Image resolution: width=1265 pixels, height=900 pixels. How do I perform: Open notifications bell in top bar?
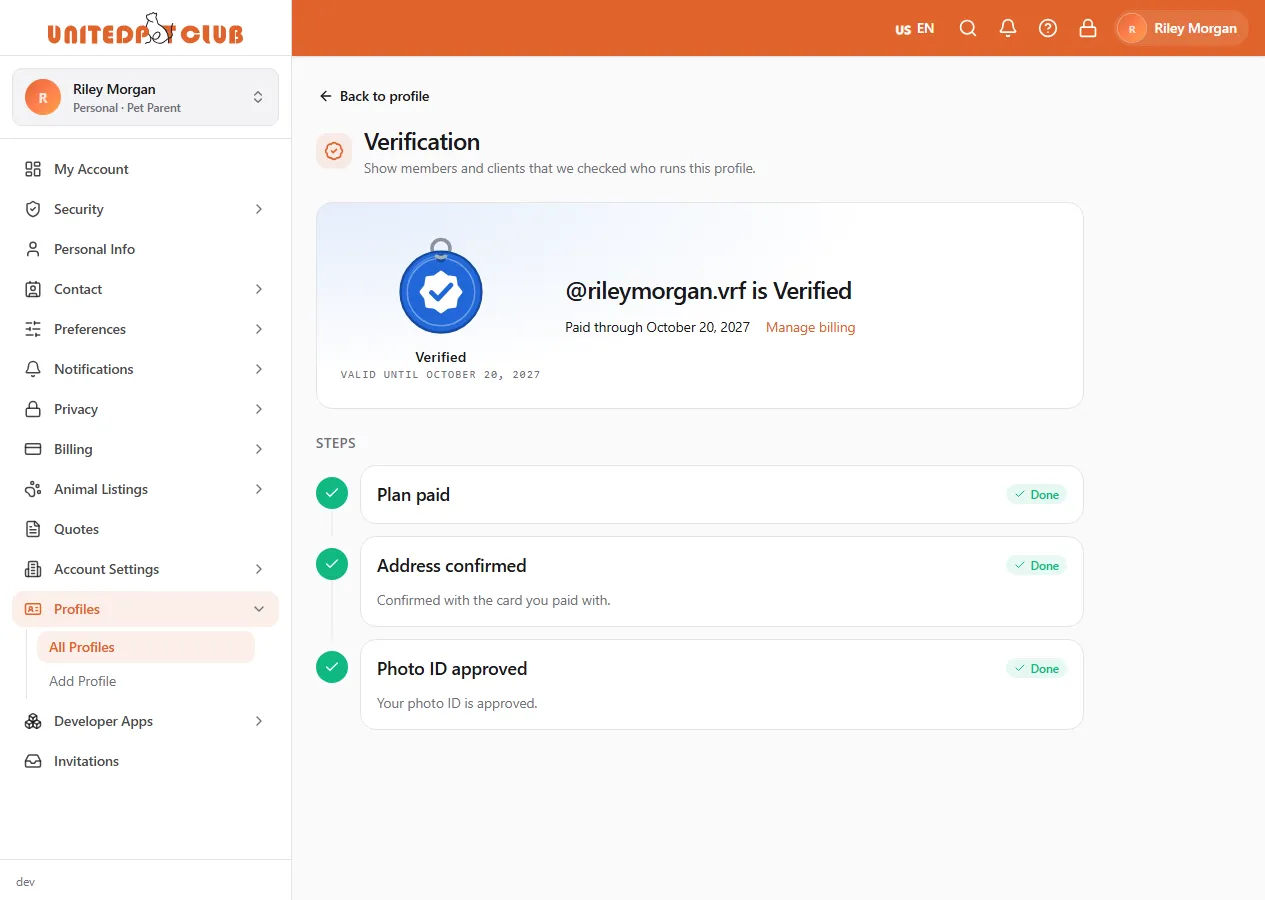point(1008,28)
